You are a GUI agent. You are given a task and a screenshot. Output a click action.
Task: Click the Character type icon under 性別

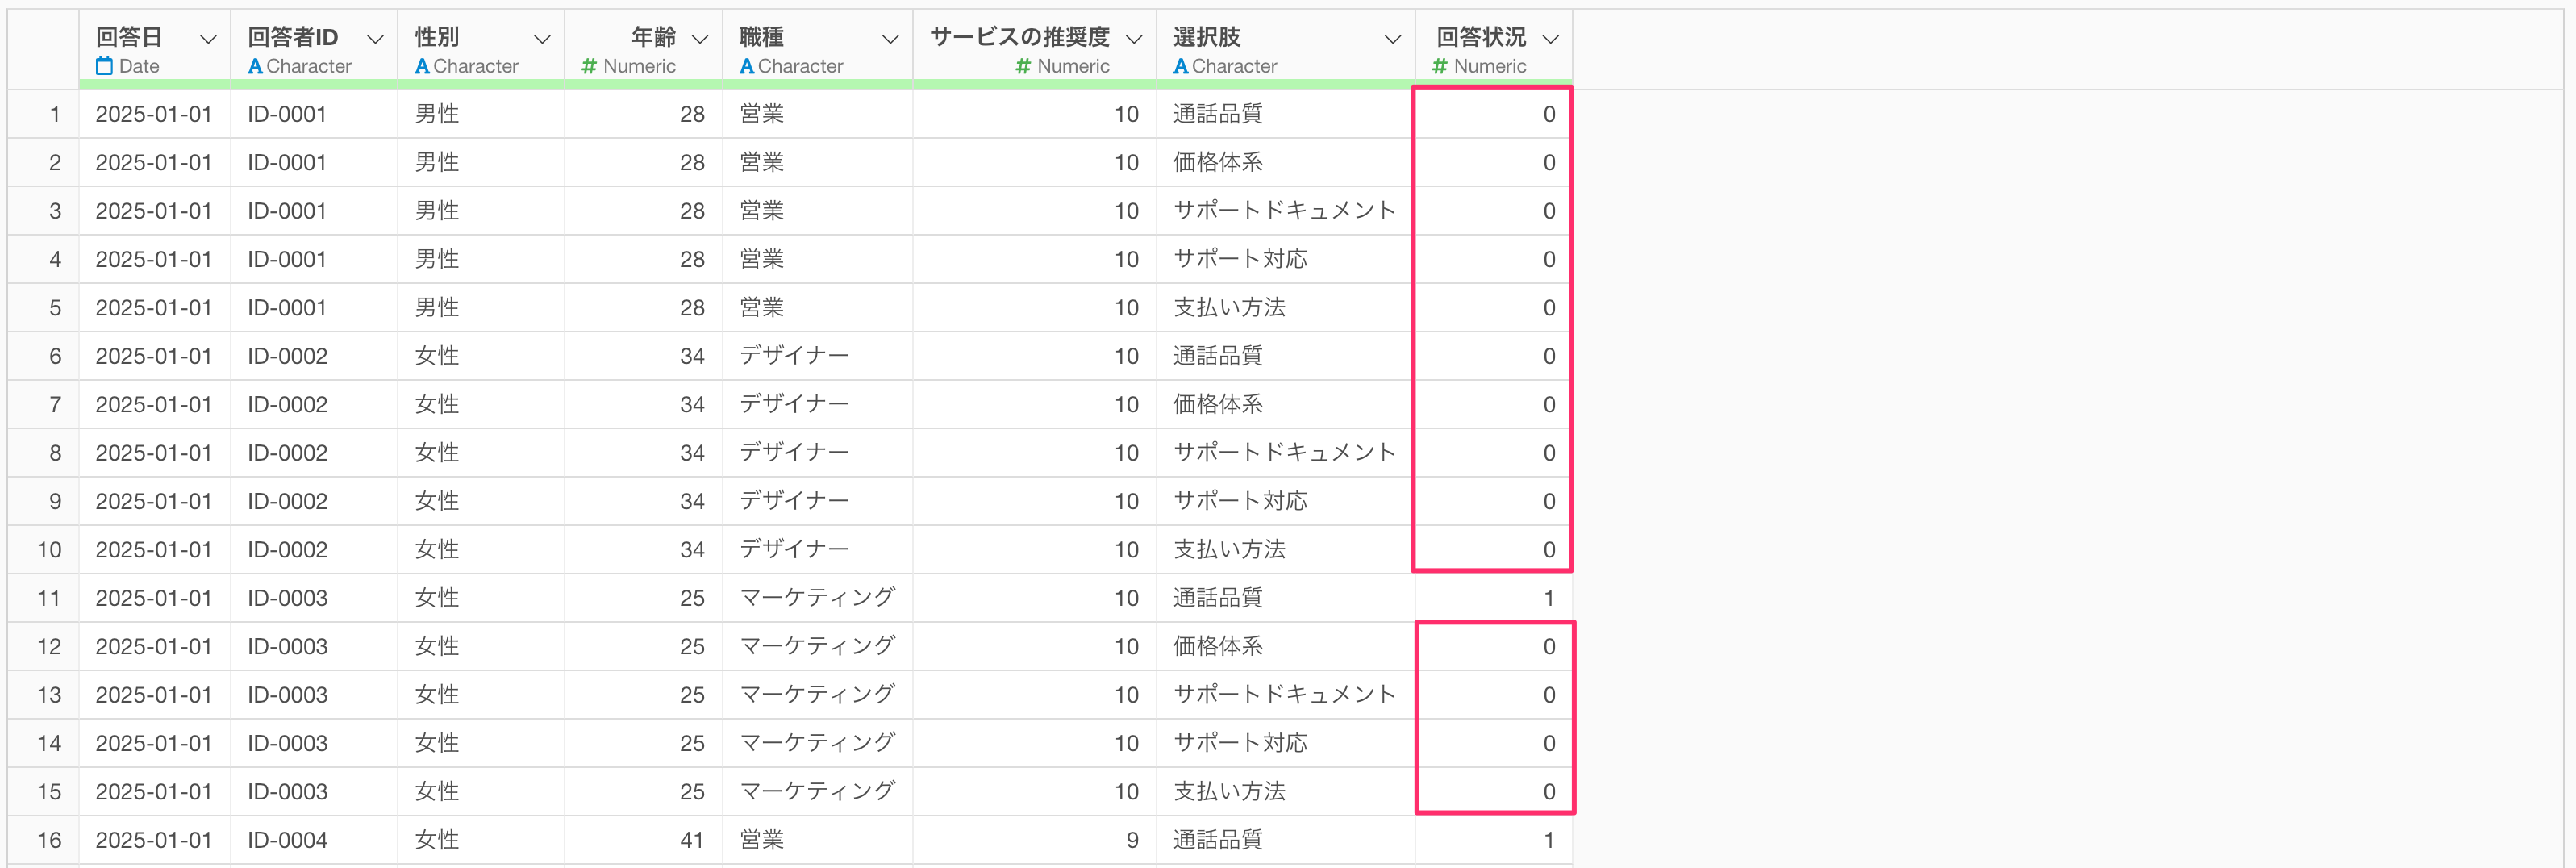click(x=422, y=66)
